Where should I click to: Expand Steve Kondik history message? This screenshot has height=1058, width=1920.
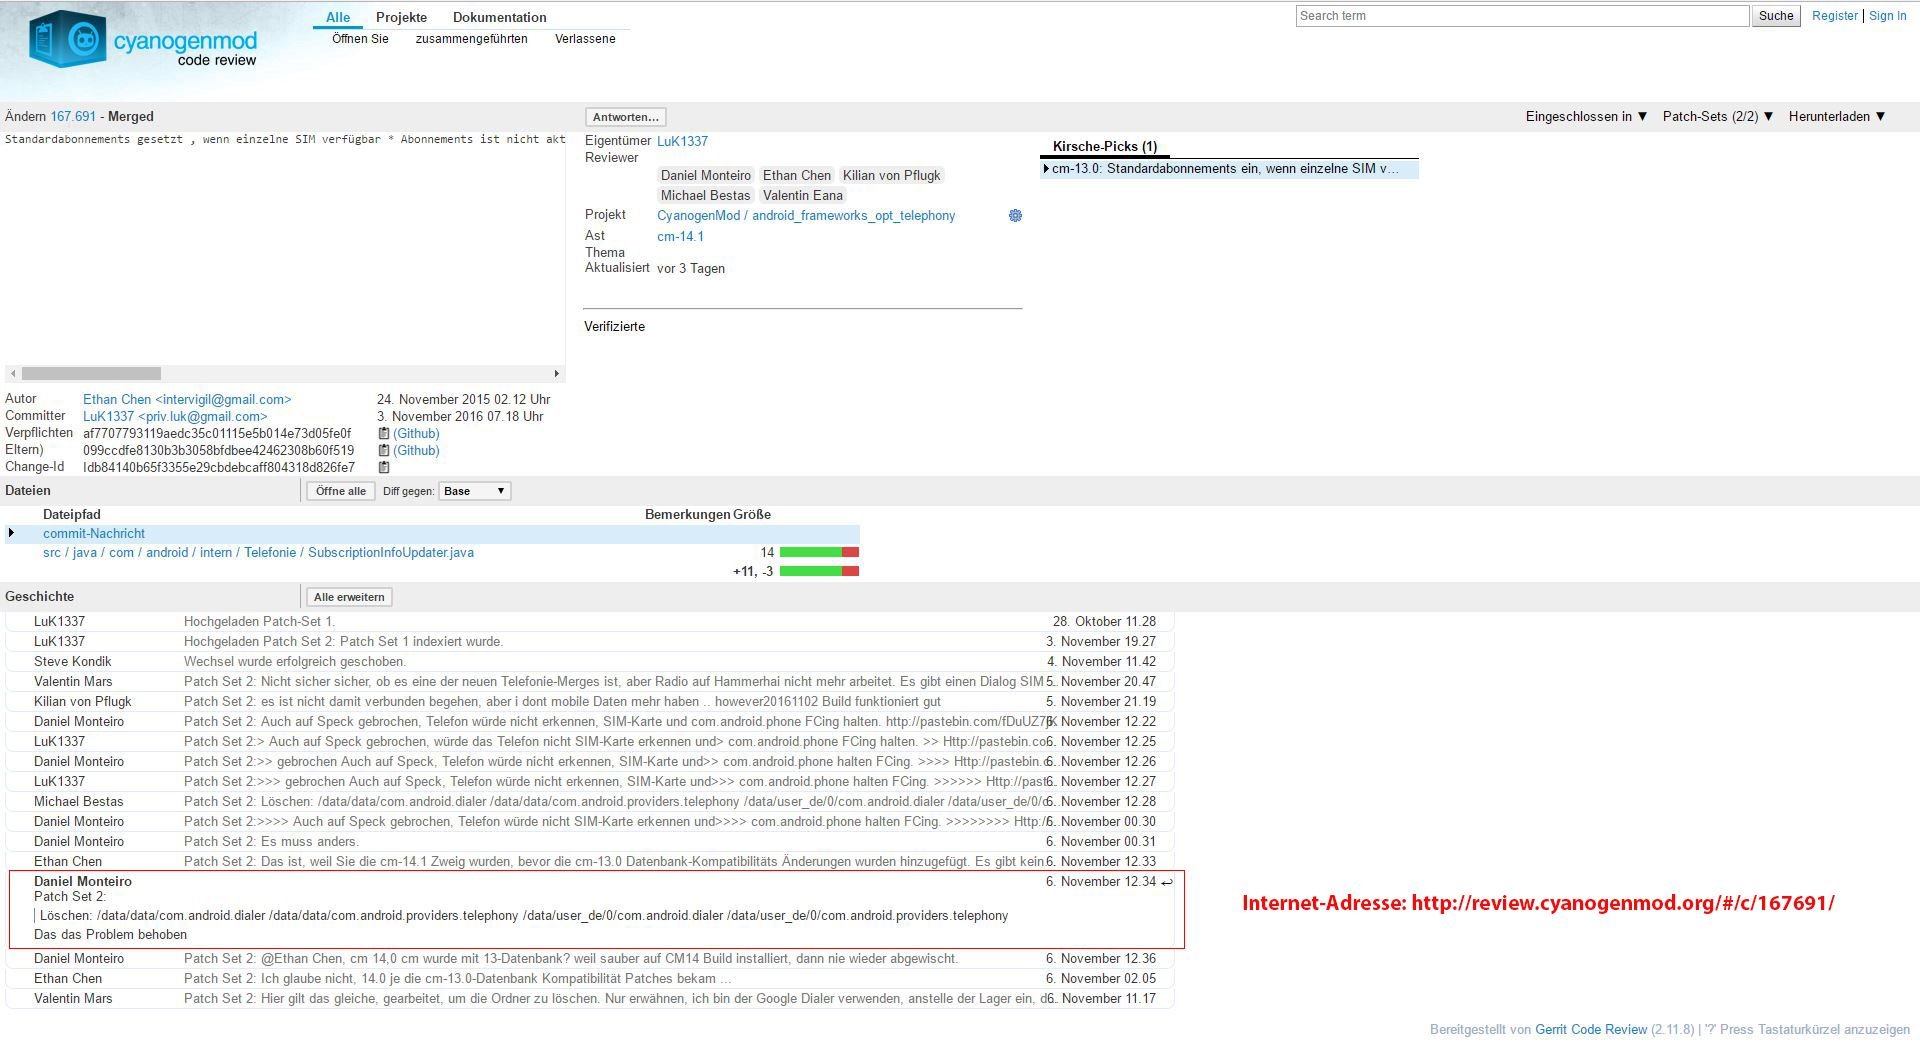point(590,662)
